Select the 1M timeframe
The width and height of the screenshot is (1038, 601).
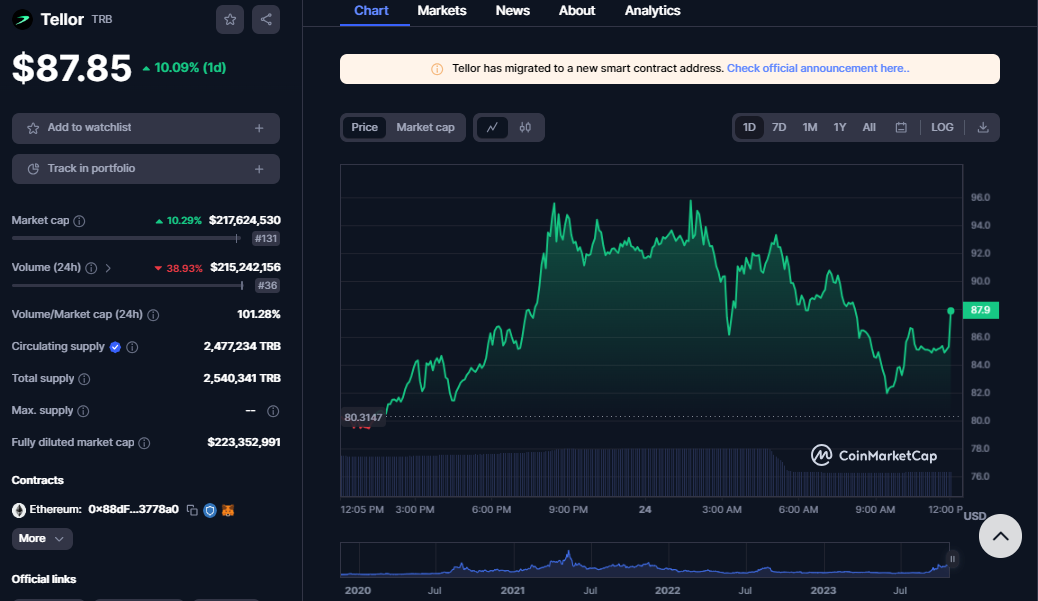point(810,127)
